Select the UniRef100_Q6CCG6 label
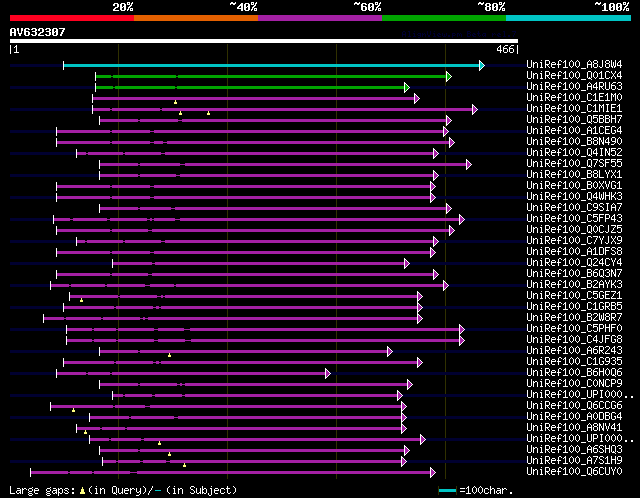The width and height of the screenshot is (640, 498). click(x=574, y=406)
